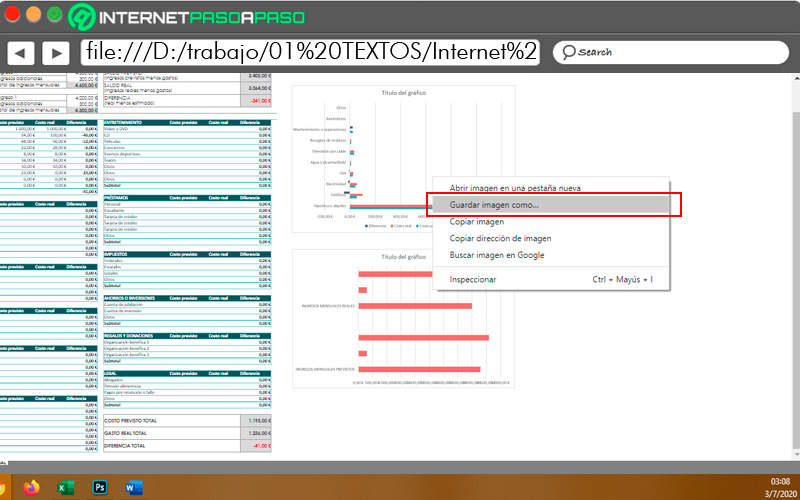Open Photoshop from the taskbar
The width and height of the screenshot is (800, 500).
100,487
